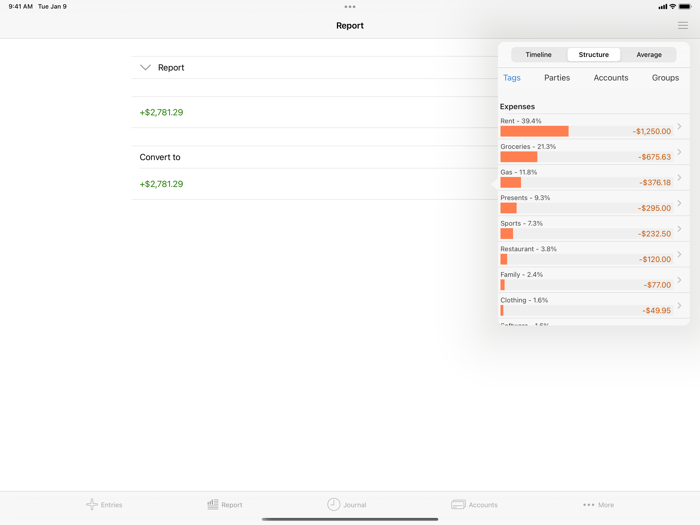The image size is (700, 525).
Task: Tap the -$295.00 Presents amount
Action: (x=654, y=208)
